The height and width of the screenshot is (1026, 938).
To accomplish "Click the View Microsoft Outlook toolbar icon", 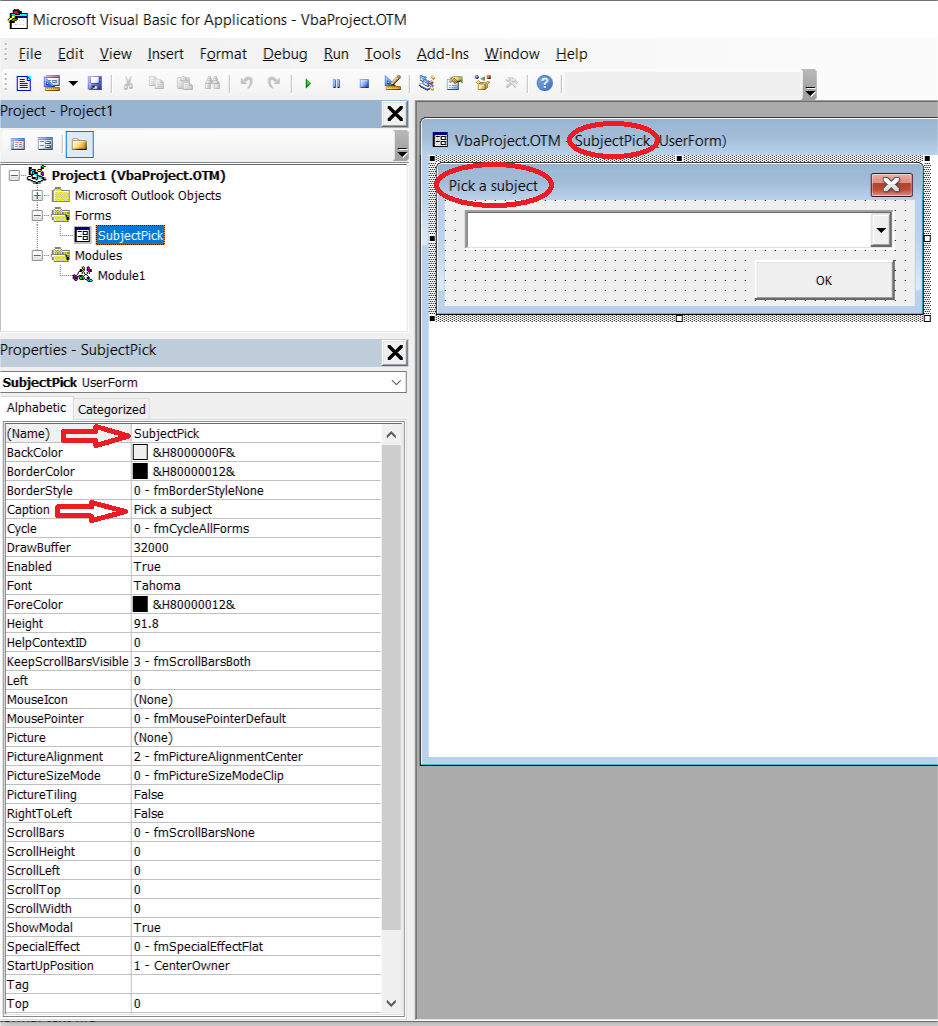I will [24, 83].
